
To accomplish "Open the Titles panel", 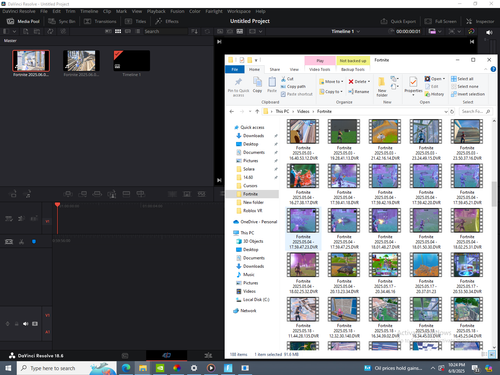I will pos(135,21).
